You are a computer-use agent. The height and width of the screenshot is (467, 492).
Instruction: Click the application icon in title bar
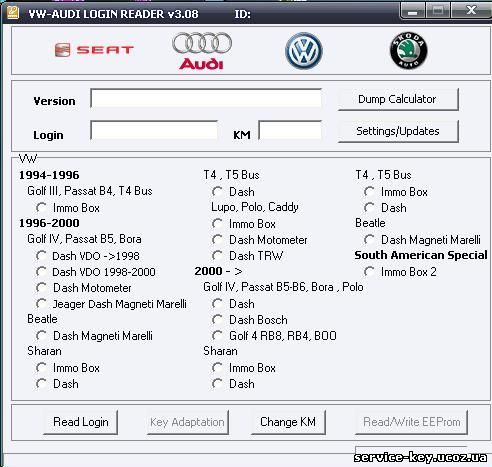click(13, 12)
